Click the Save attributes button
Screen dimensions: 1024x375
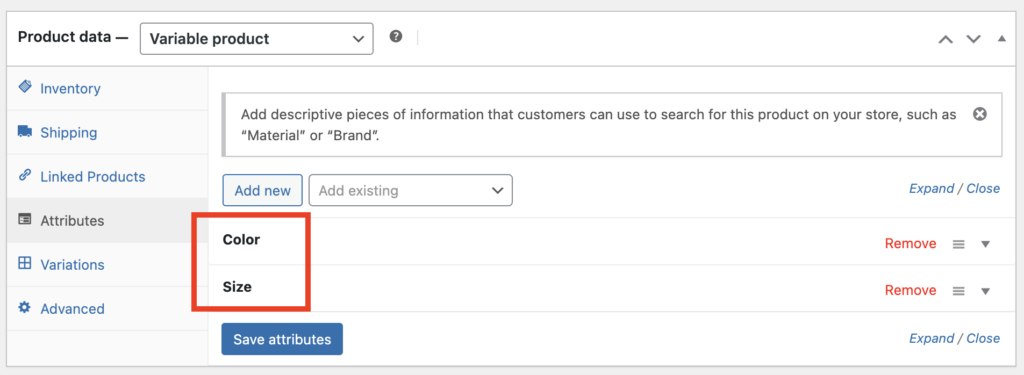[282, 339]
